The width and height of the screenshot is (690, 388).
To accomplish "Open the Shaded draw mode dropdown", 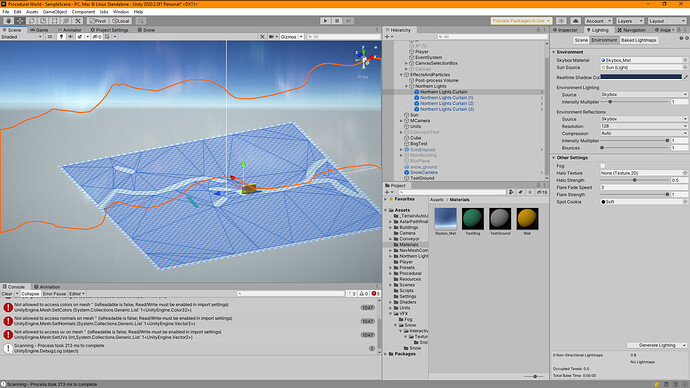I will pyautogui.click(x=21, y=37).
